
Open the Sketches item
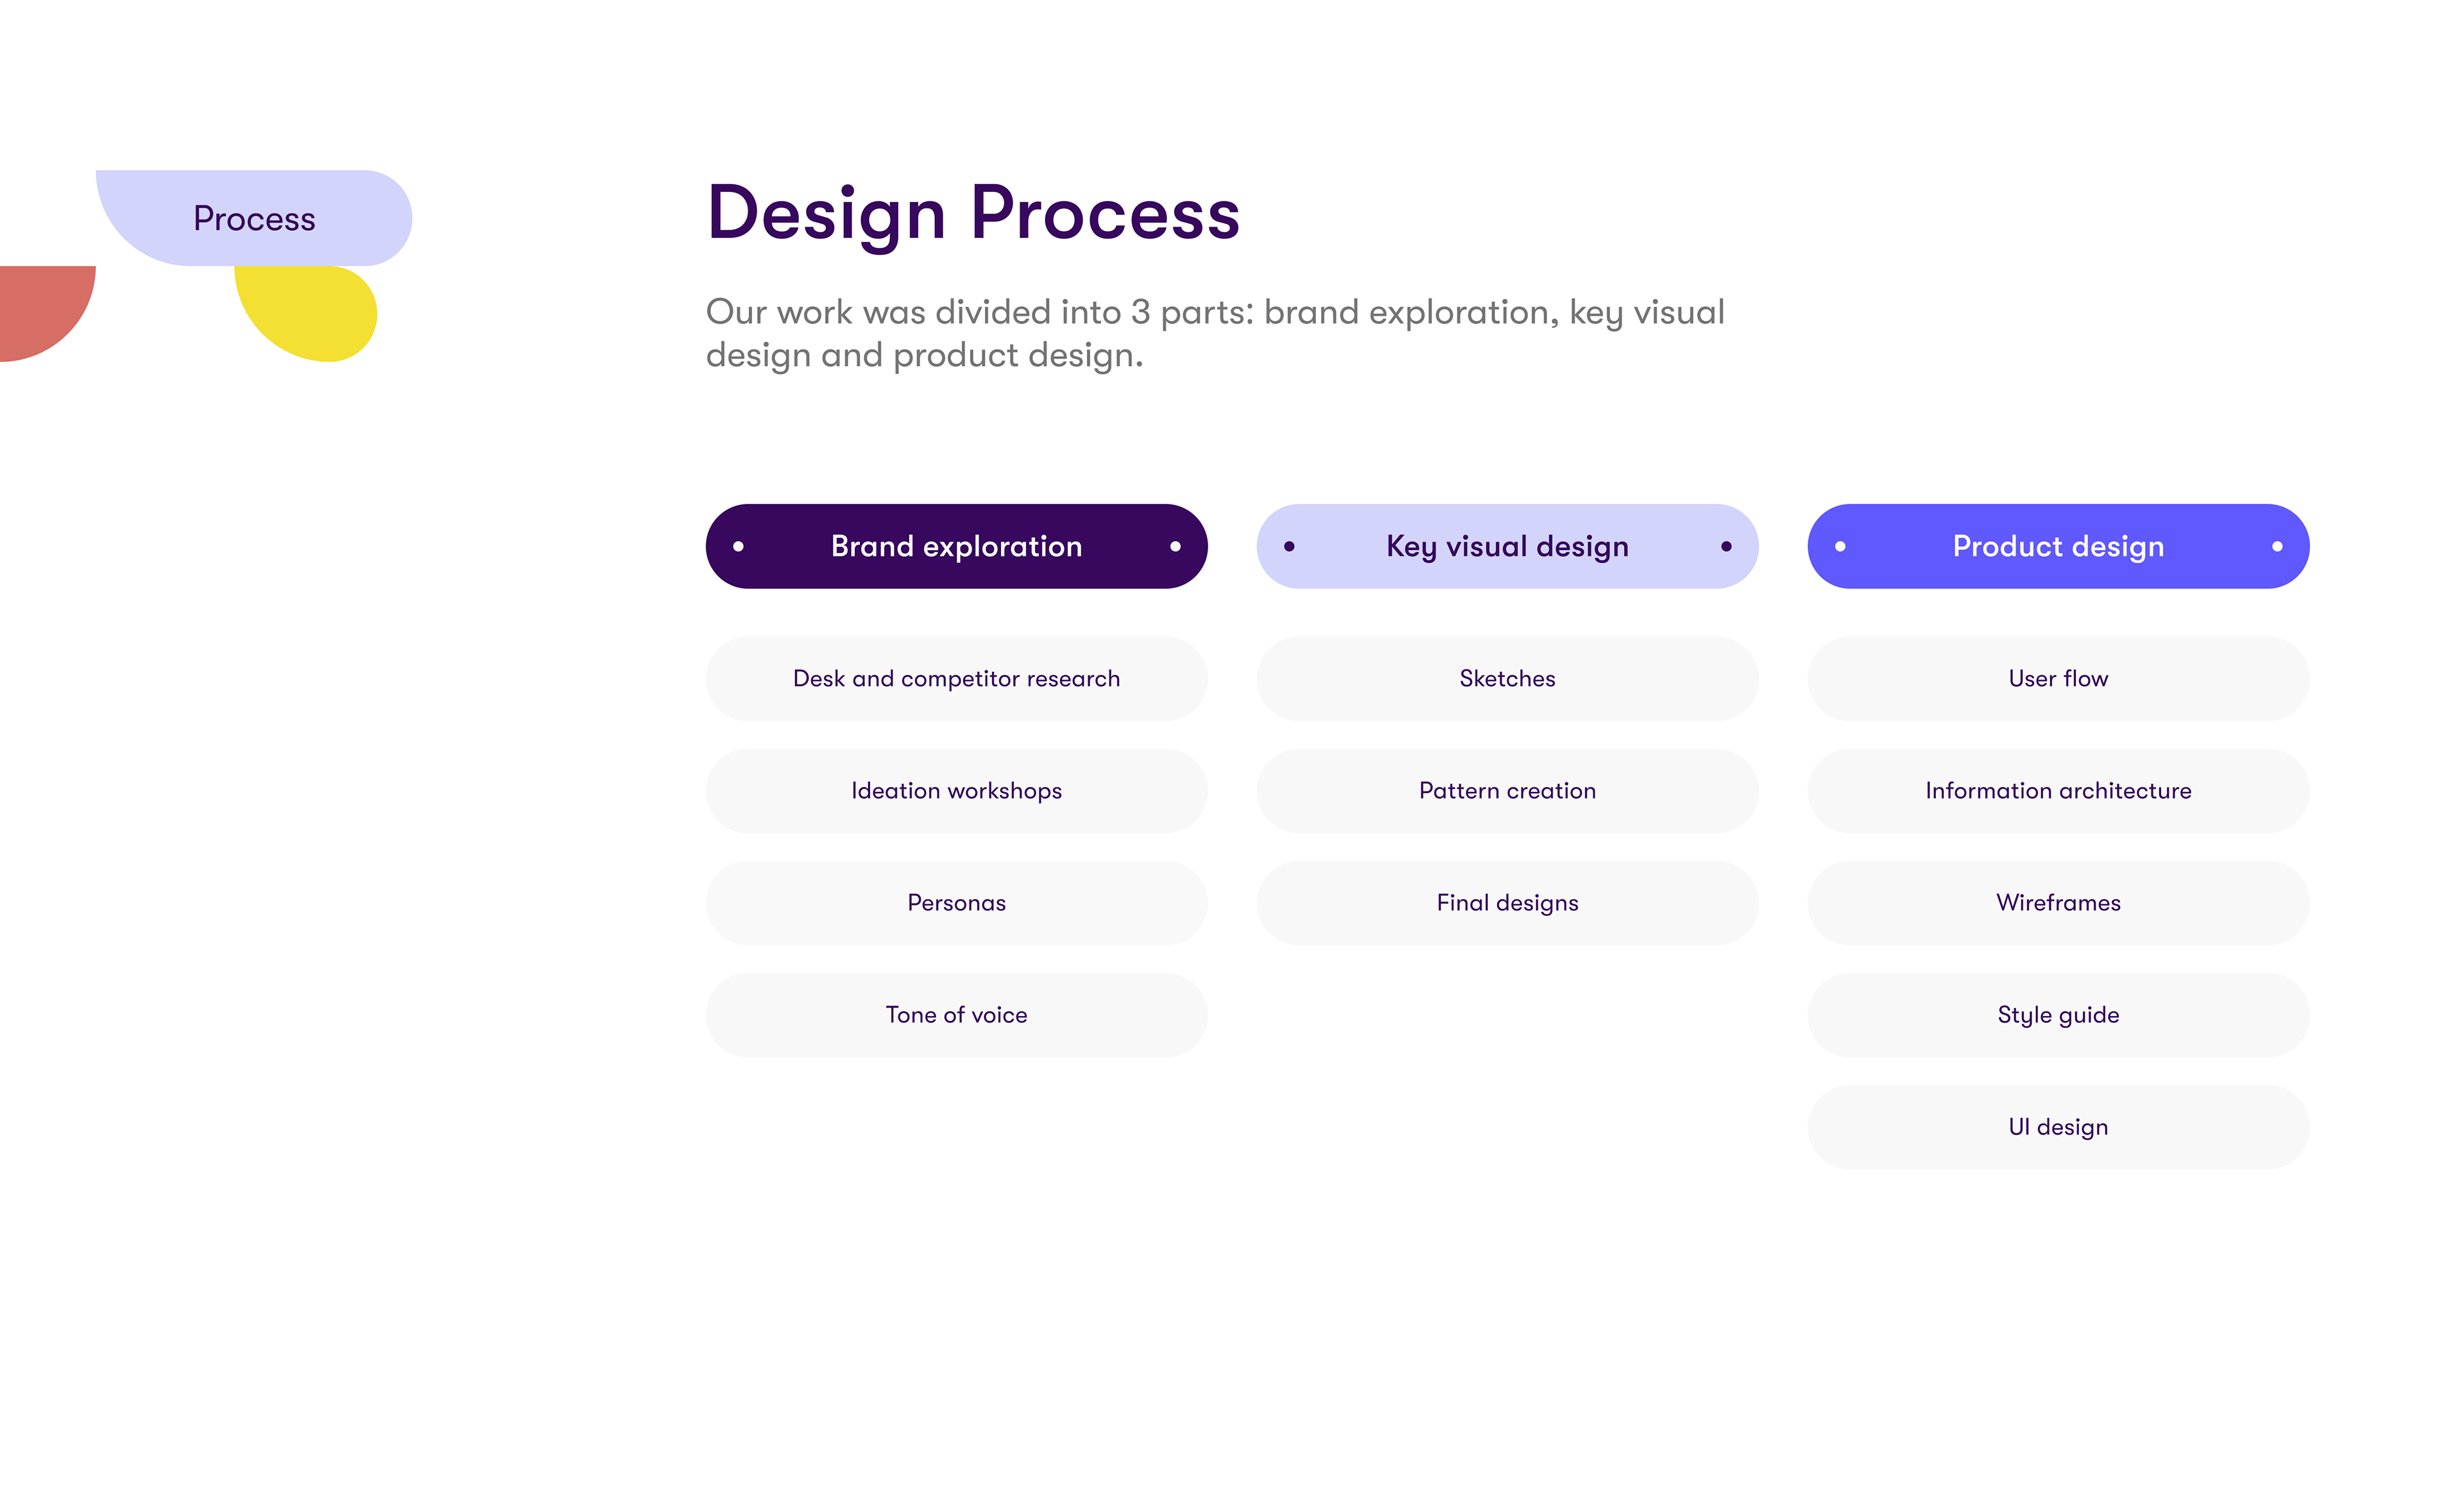click(x=1507, y=679)
